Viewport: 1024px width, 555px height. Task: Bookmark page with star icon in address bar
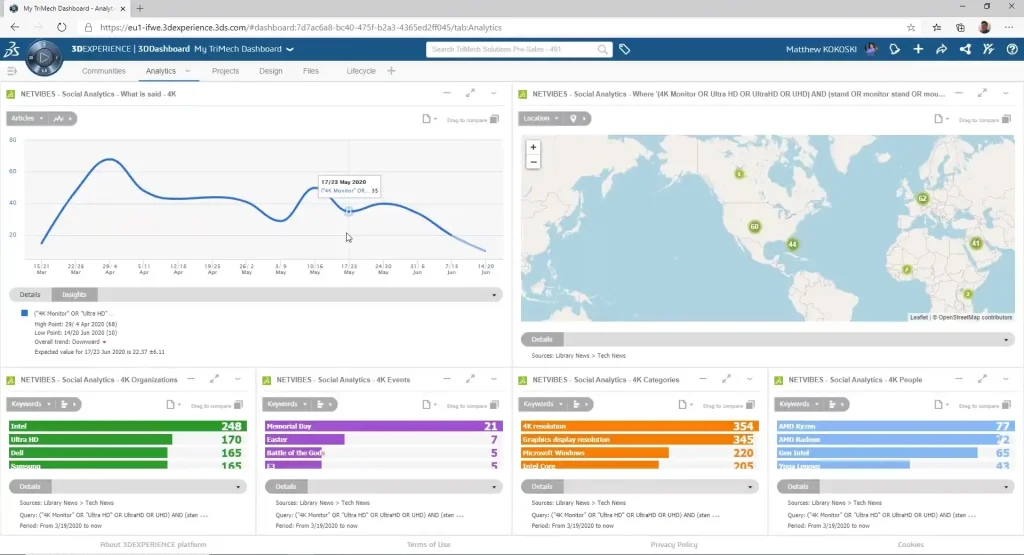(911, 27)
